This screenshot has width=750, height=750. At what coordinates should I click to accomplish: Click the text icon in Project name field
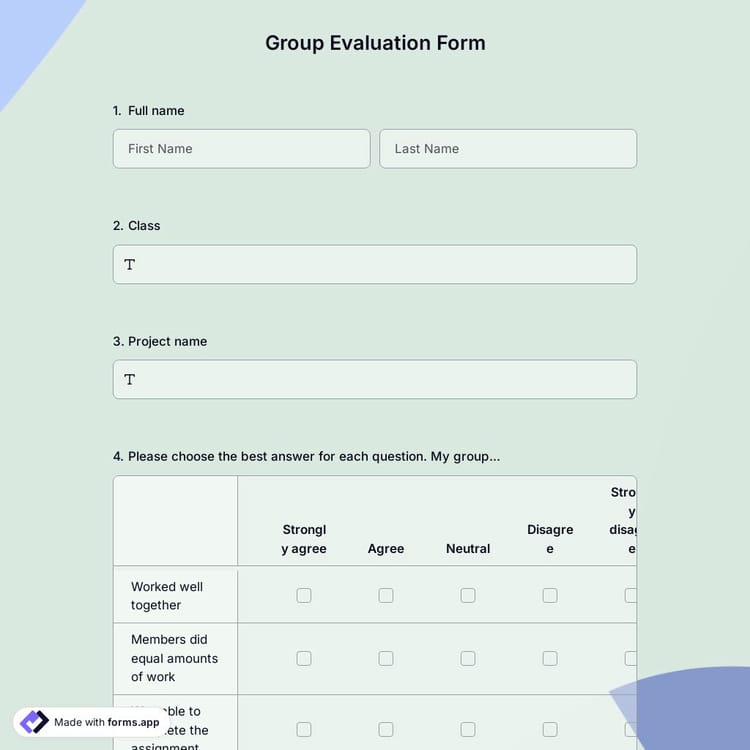coord(129,380)
